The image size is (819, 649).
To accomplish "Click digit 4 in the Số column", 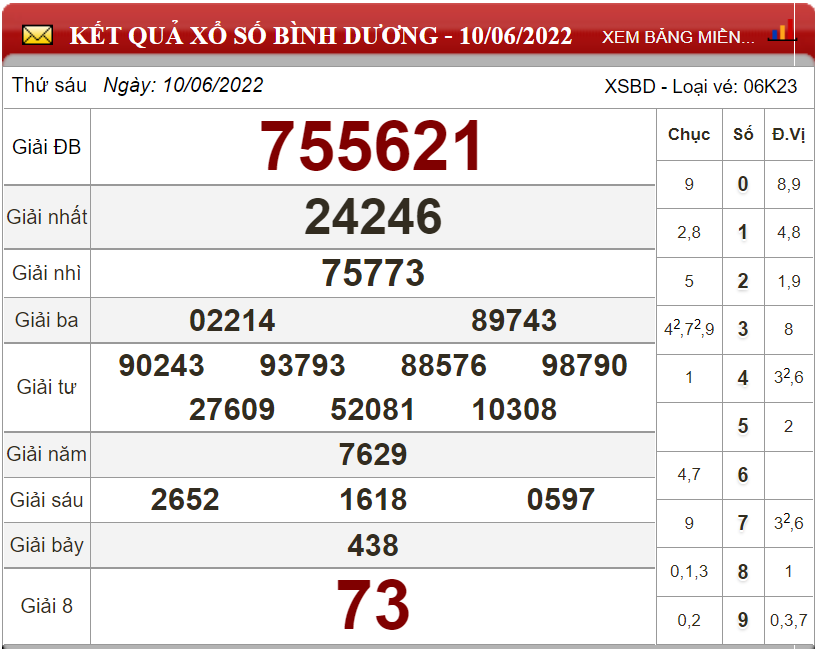I will coord(743,377).
